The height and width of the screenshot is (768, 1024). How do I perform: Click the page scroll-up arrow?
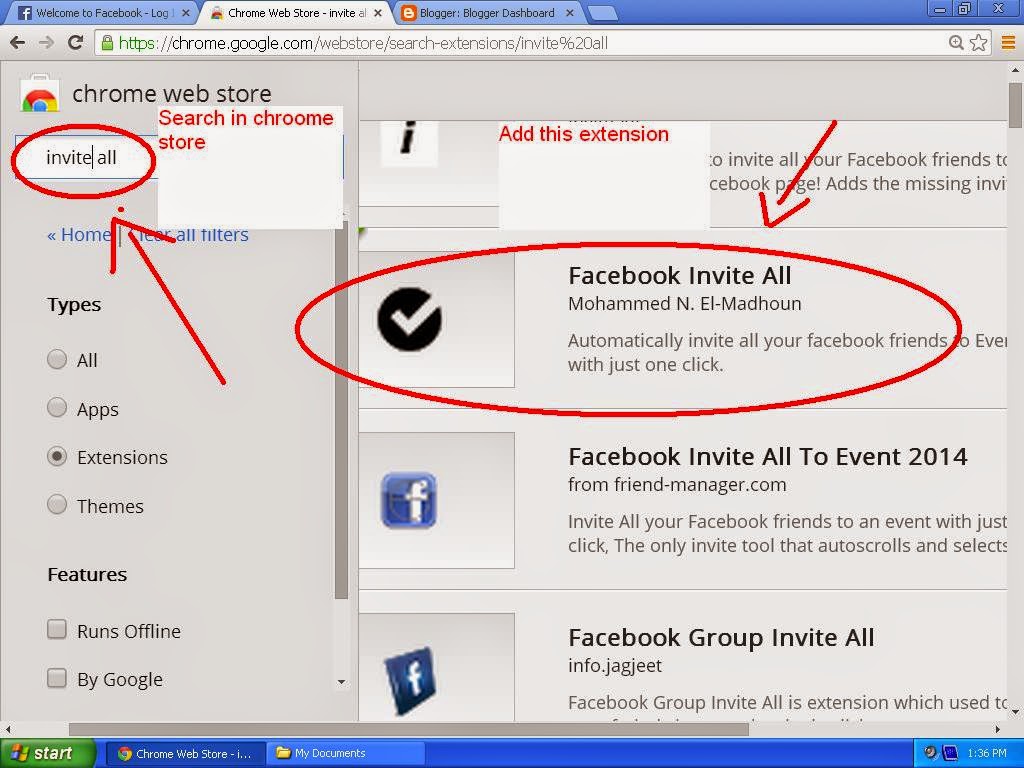(x=1016, y=69)
